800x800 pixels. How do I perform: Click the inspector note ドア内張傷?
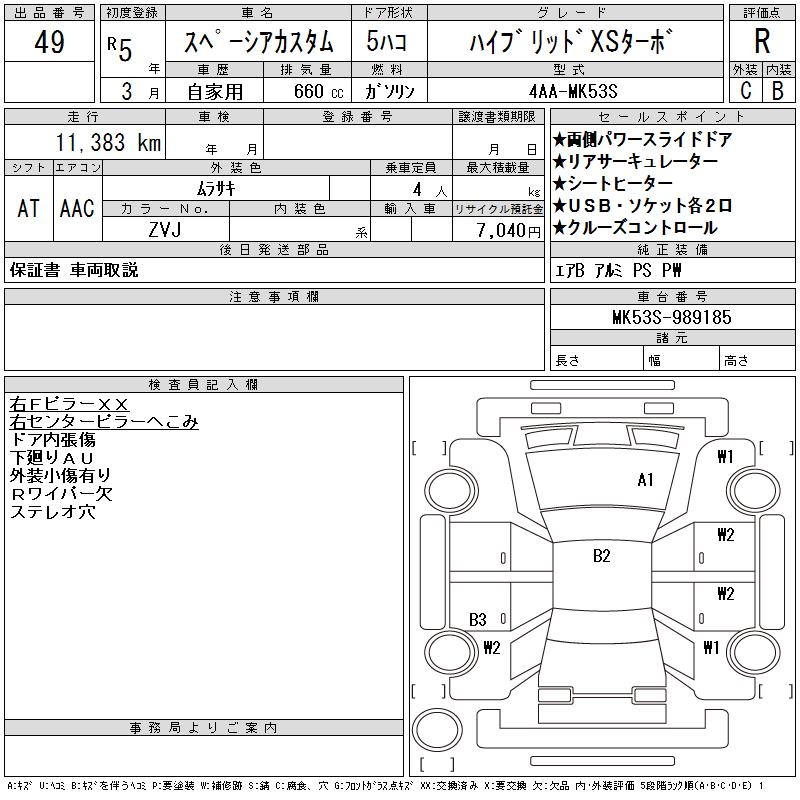53,440
